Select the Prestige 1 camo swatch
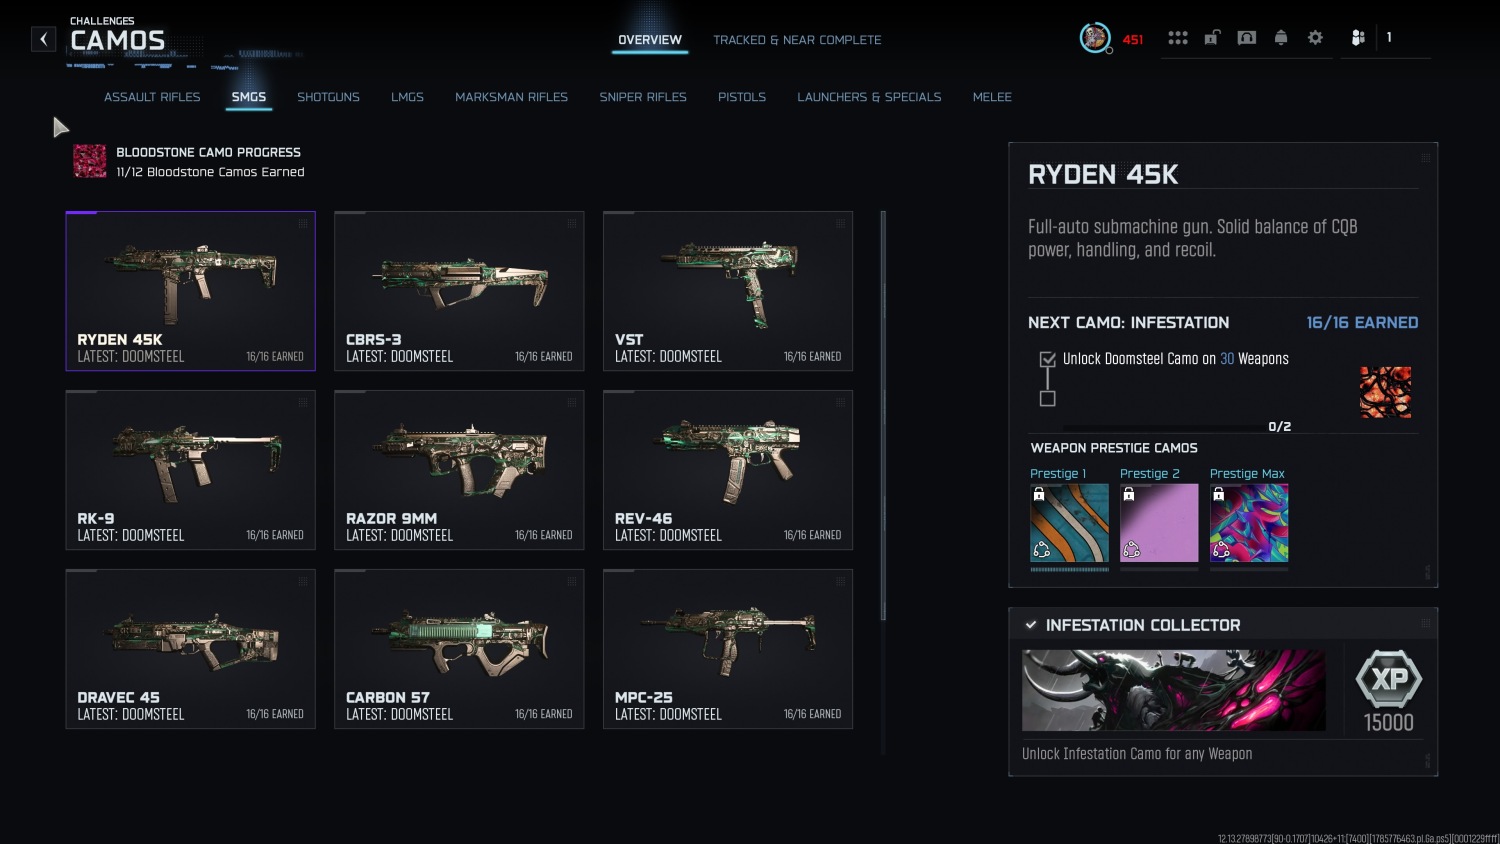The width and height of the screenshot is (1500, 844). pos(1069,523)
